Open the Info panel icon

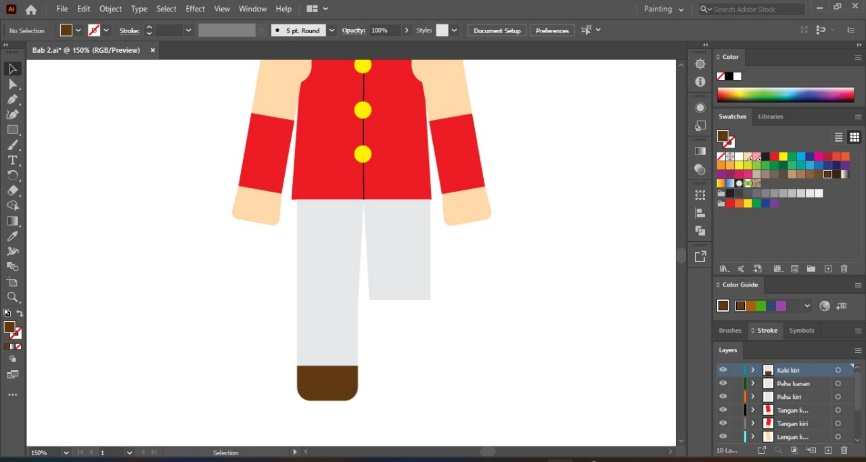pyautogui.click(x=700, y=82)
